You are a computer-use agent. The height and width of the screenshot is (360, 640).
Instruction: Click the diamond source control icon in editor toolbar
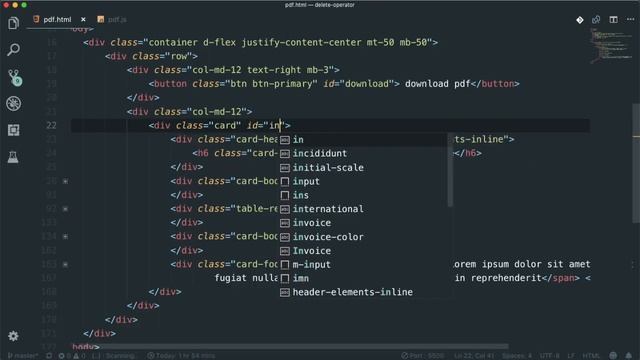pos(580,20)
